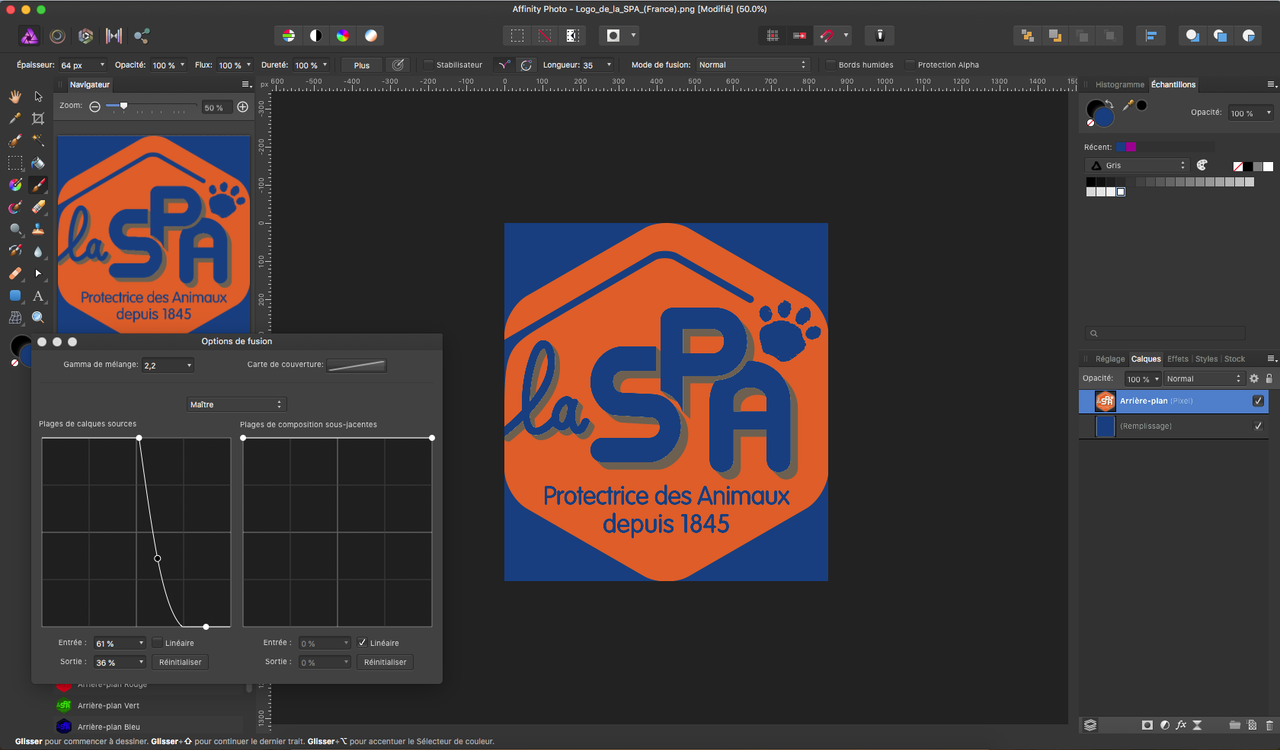Select the Flood Fill bucket tool
1280x750 pixels.
(x=38, y=163)
